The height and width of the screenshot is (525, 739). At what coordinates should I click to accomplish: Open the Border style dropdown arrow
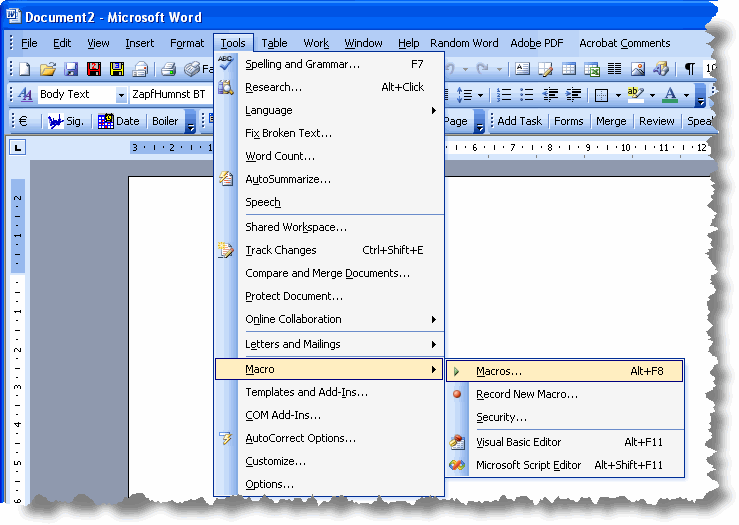[618, 95]
